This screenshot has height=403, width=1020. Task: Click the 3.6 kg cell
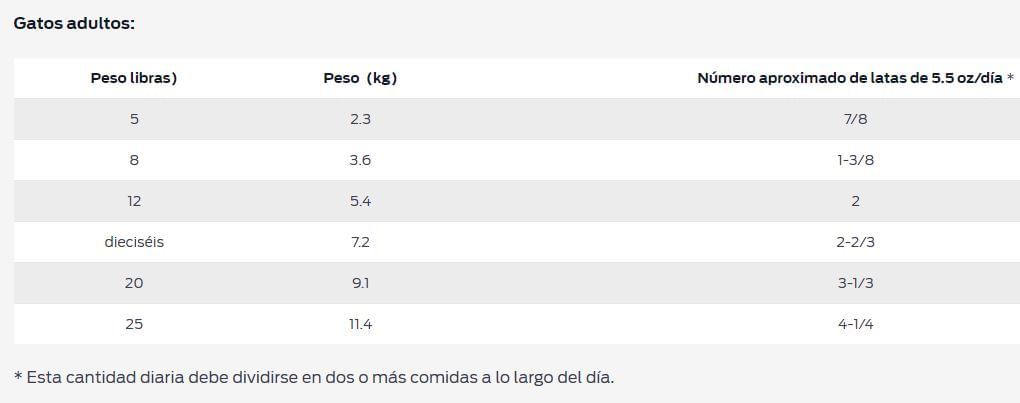coord(360,160)
